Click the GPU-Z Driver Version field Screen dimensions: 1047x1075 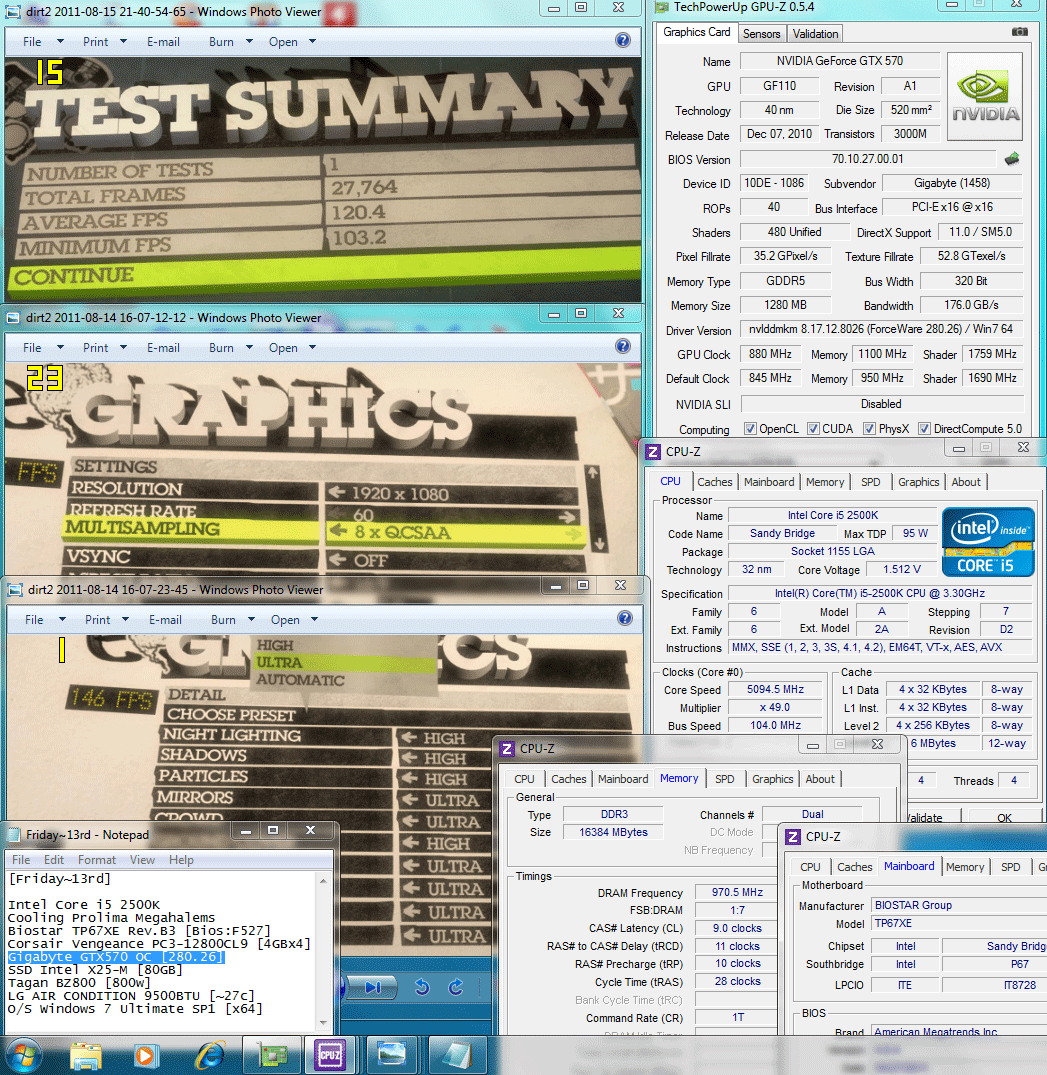pos(880,329)
